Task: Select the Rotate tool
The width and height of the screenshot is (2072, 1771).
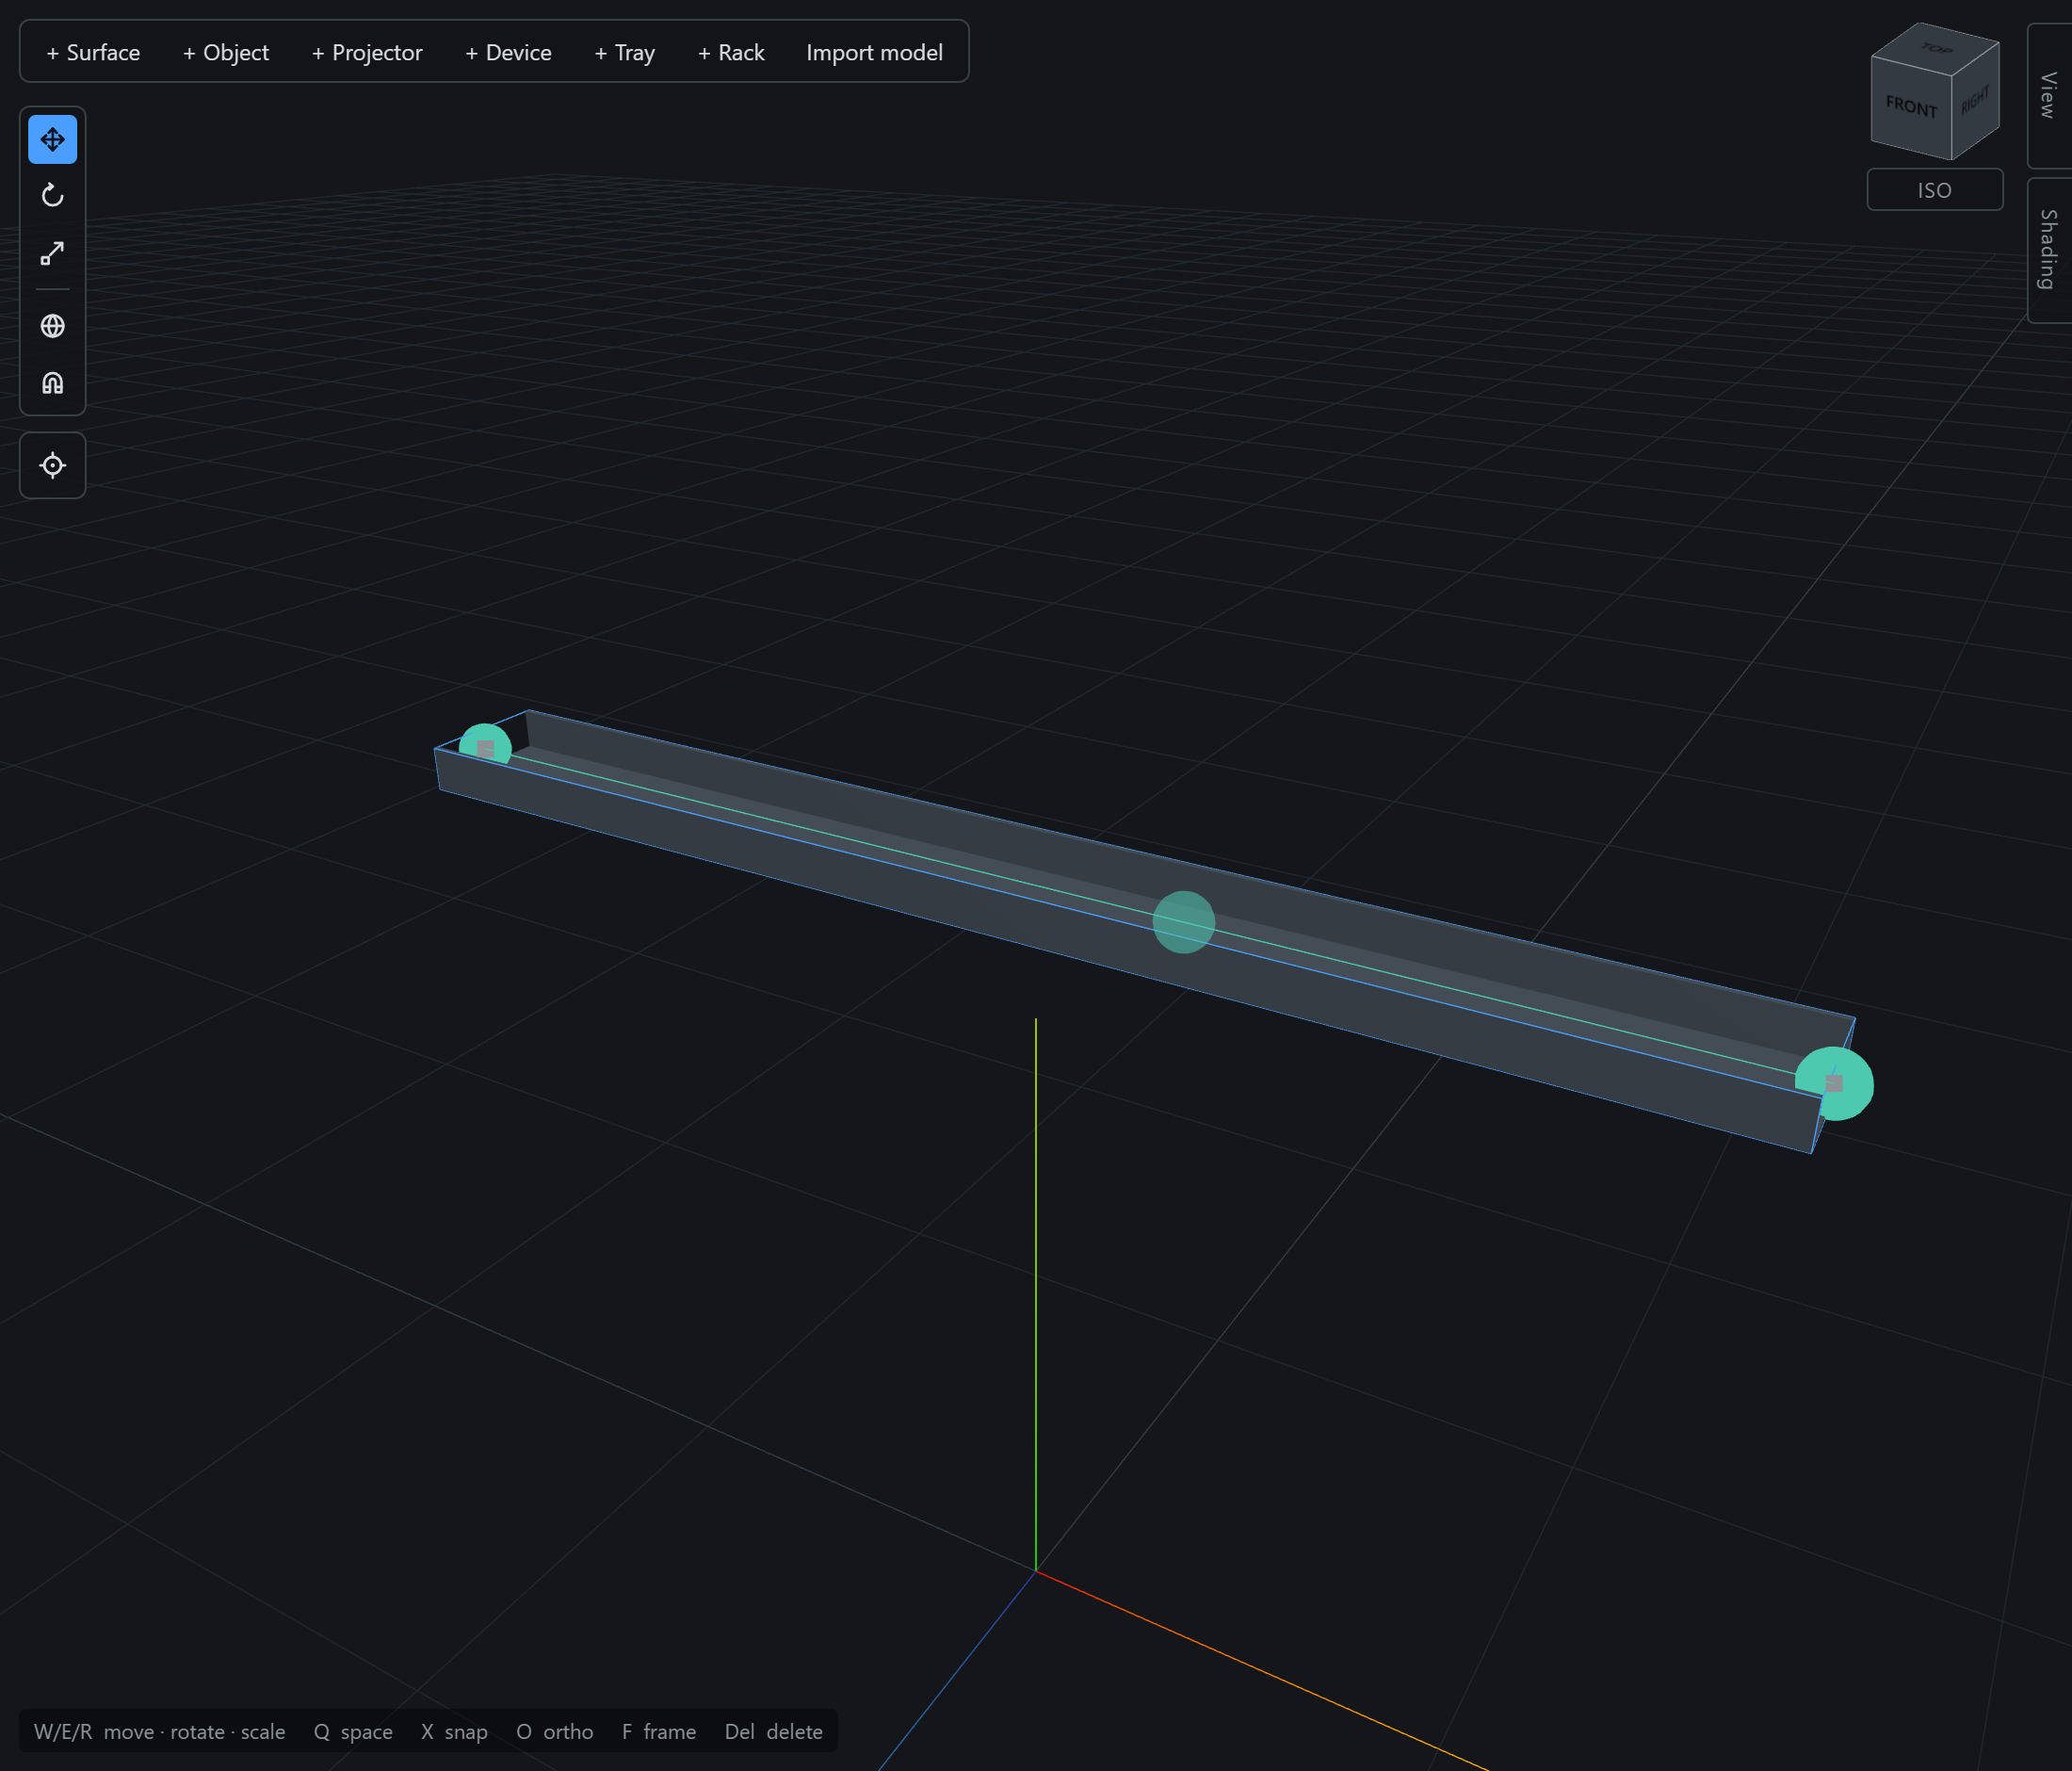Action: click(x=53, y=196)
